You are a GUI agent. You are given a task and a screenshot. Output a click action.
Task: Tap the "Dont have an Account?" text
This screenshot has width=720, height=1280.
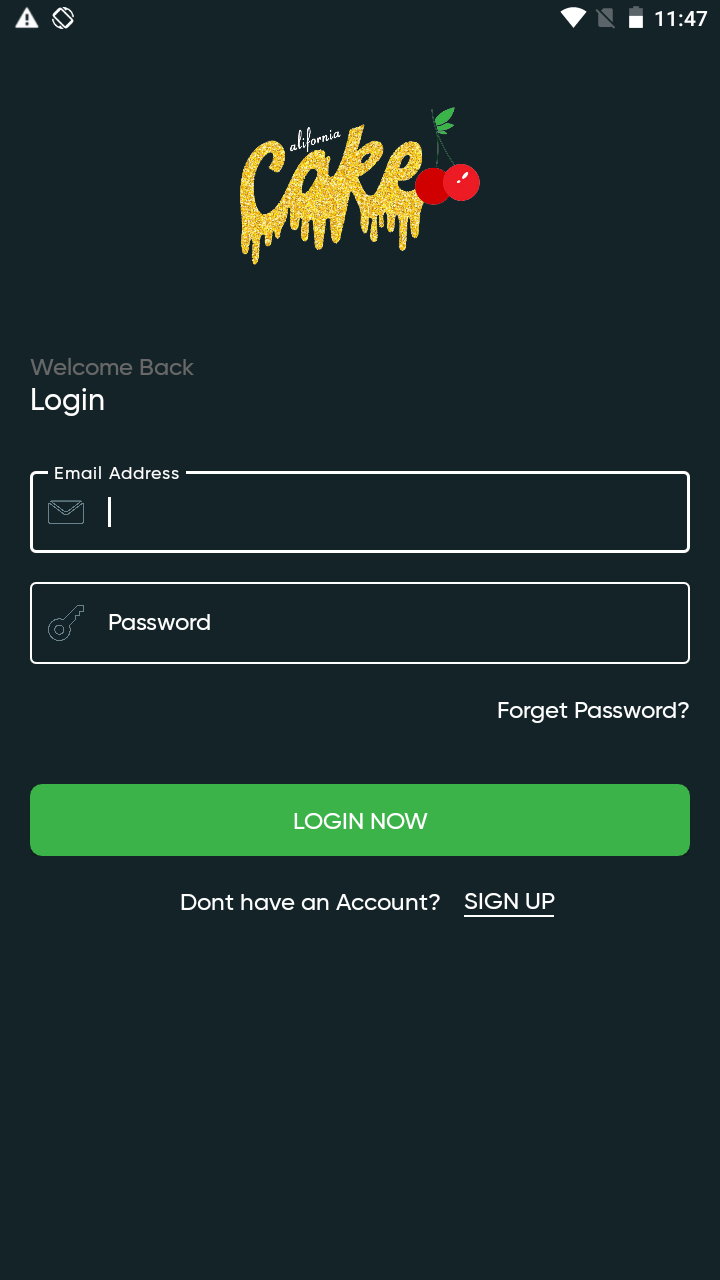tap(310, 902)
